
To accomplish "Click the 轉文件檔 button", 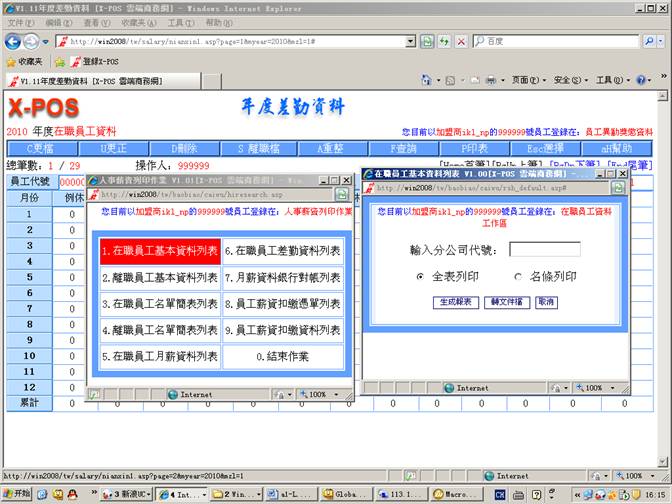I will (x=507, y=301).
